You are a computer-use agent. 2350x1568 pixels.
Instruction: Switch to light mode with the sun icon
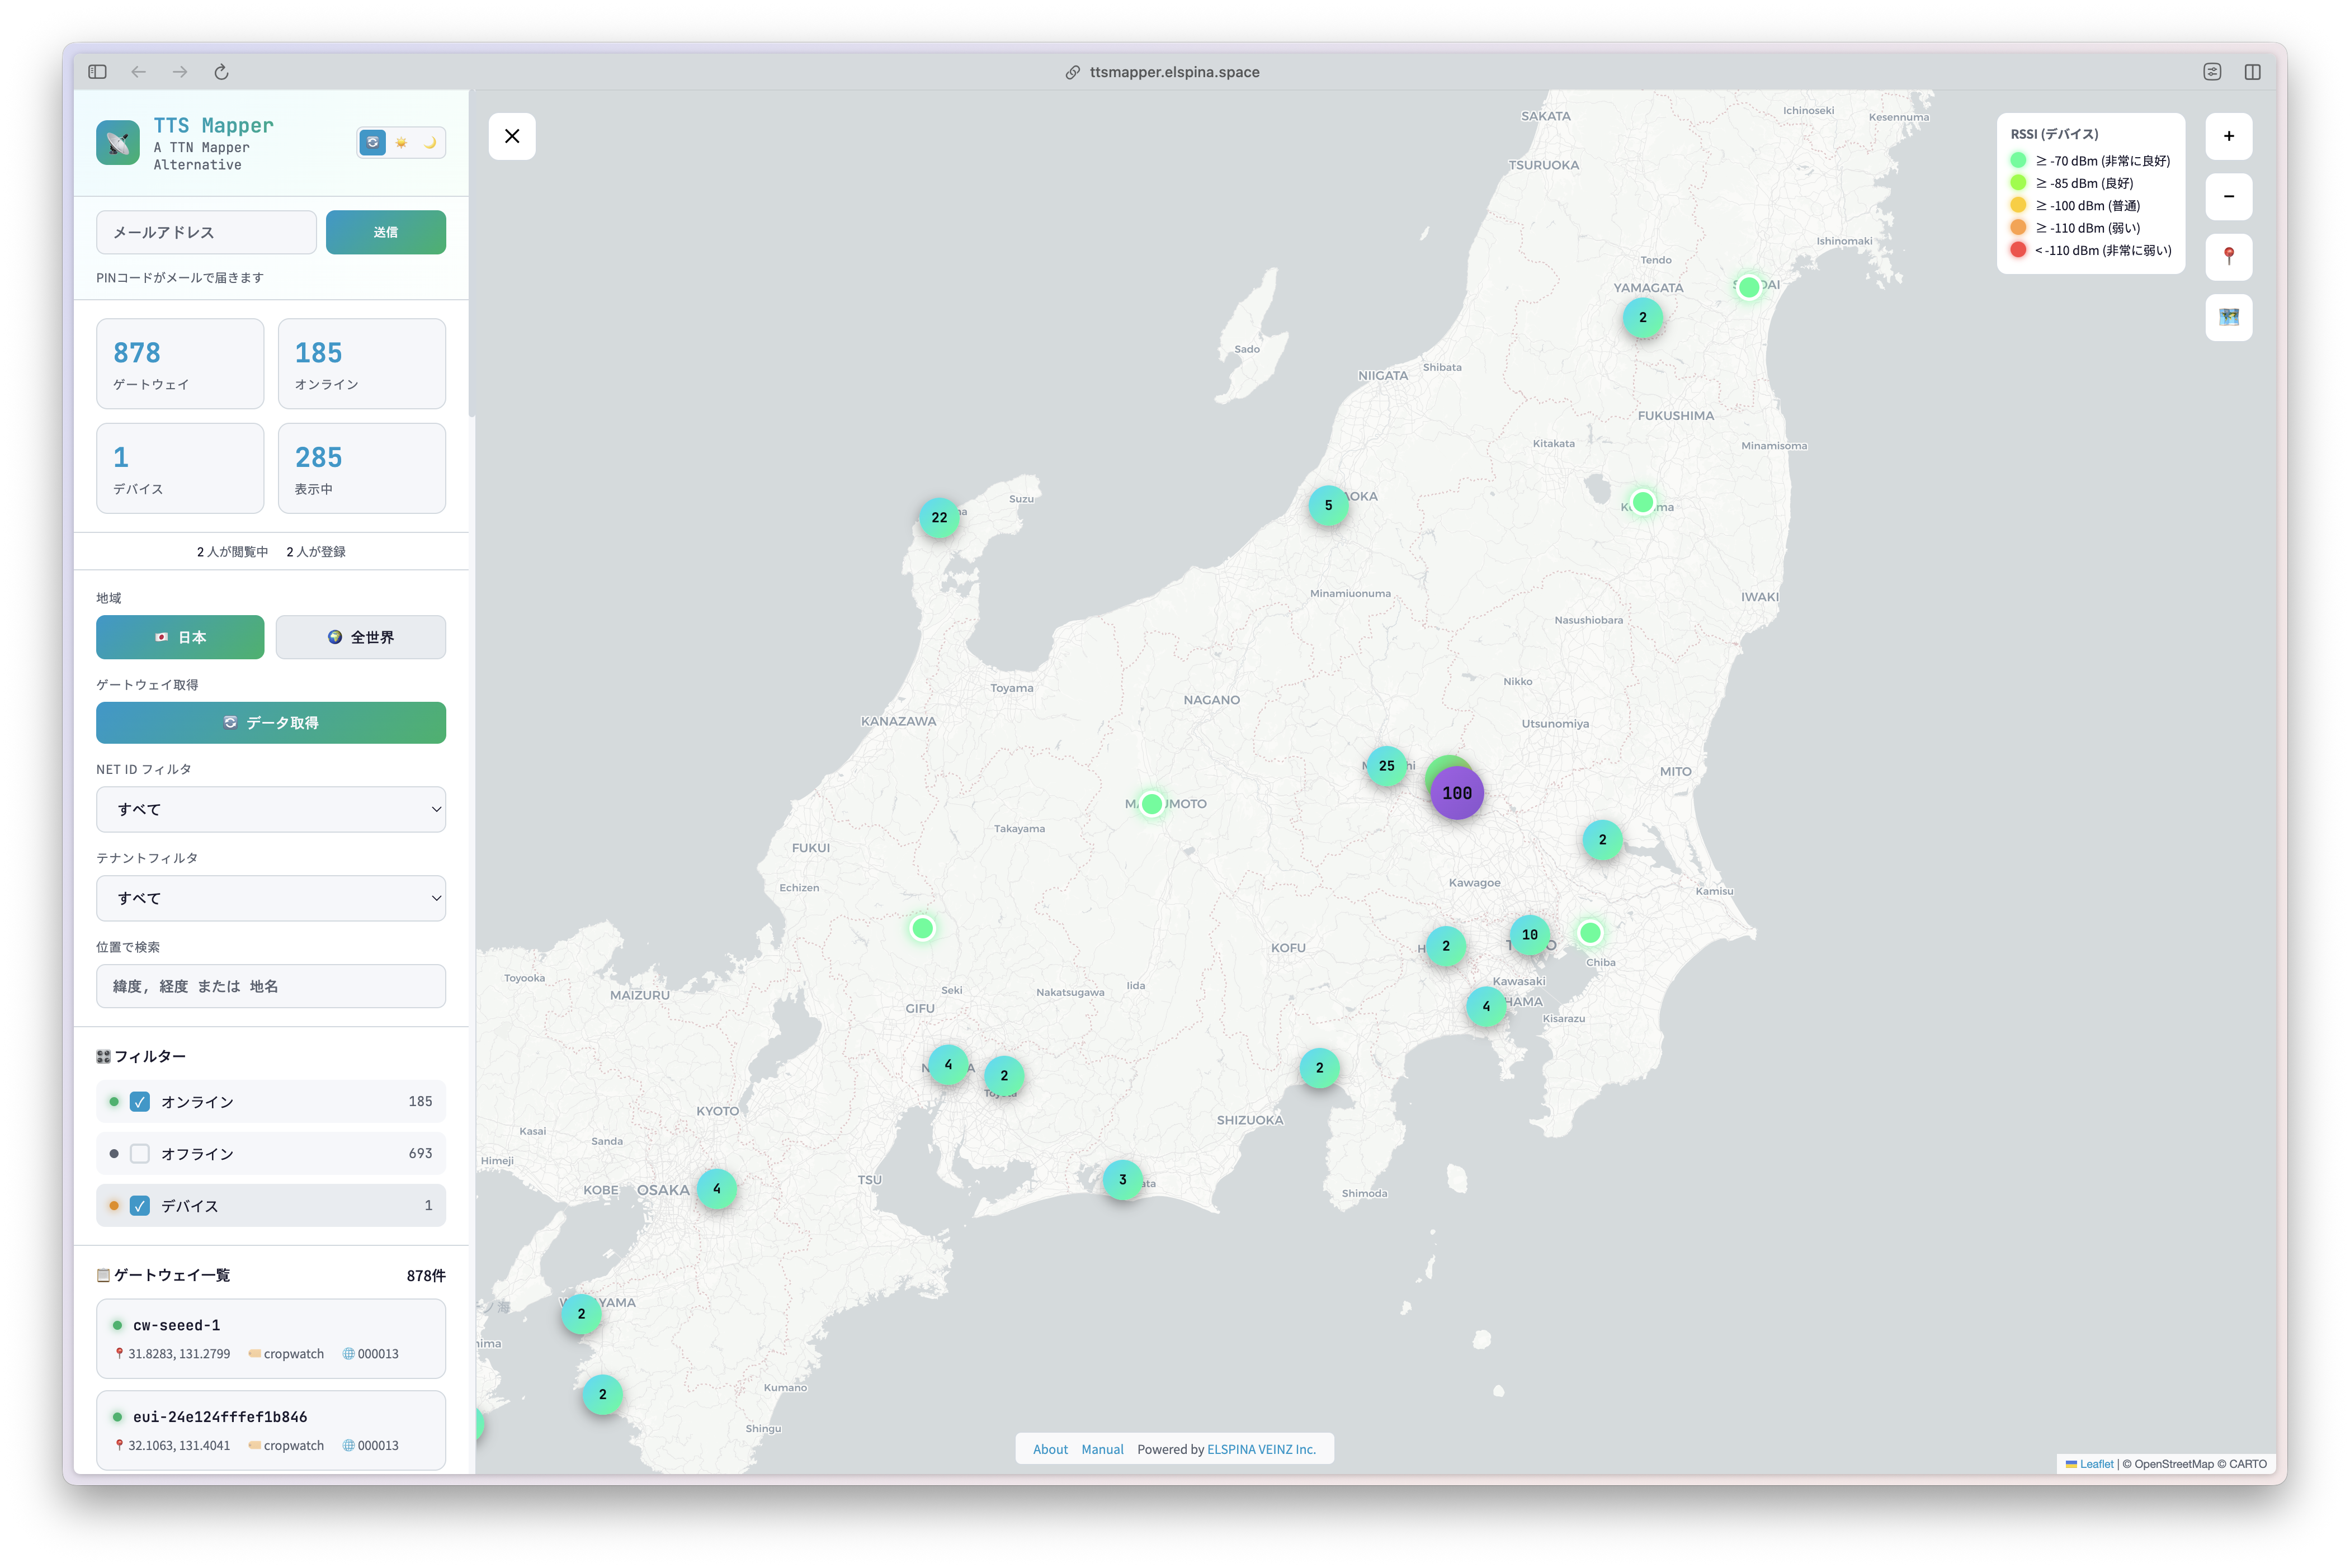pyautogui.click(x=401, y=142)
